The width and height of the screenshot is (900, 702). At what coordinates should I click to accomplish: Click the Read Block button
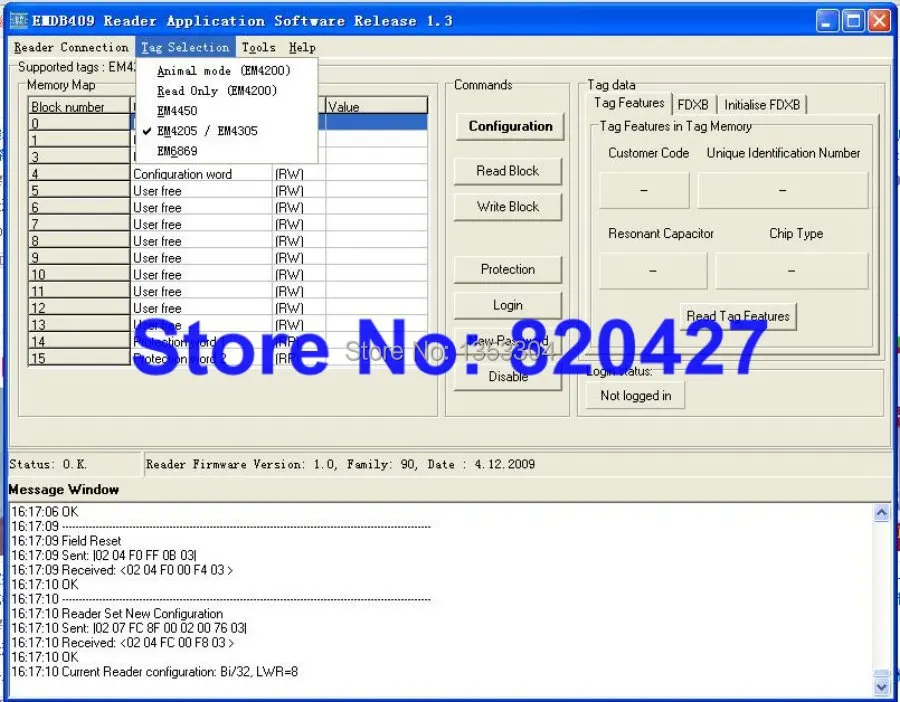click(x=508, y=170)
